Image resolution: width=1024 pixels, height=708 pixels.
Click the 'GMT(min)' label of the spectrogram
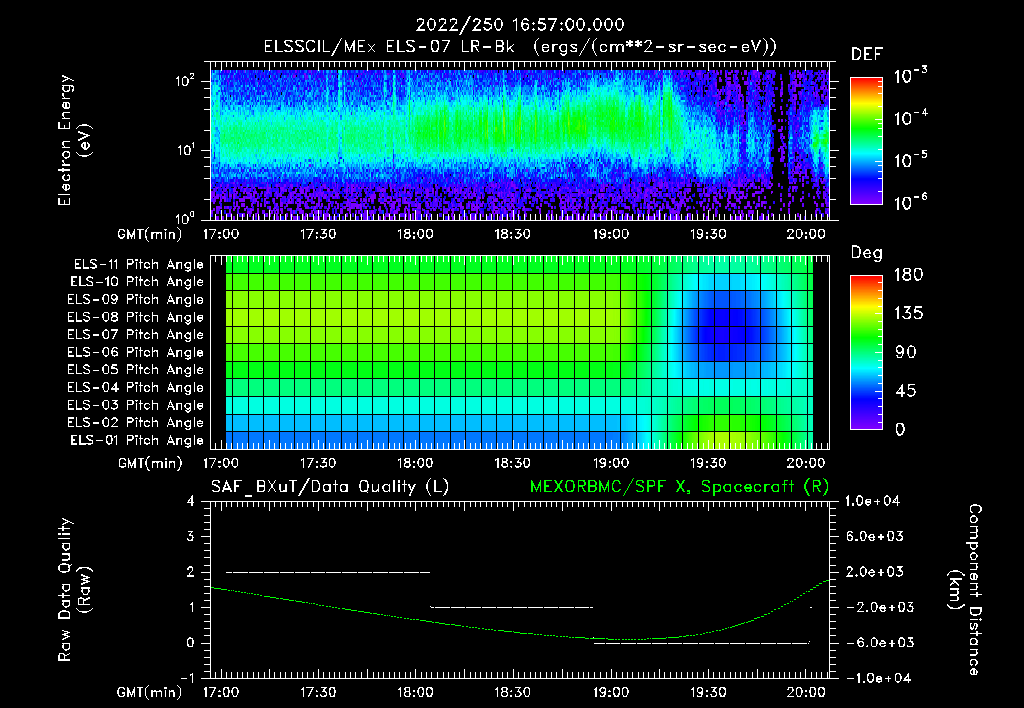pyautogui.click(x=149, y=234)
